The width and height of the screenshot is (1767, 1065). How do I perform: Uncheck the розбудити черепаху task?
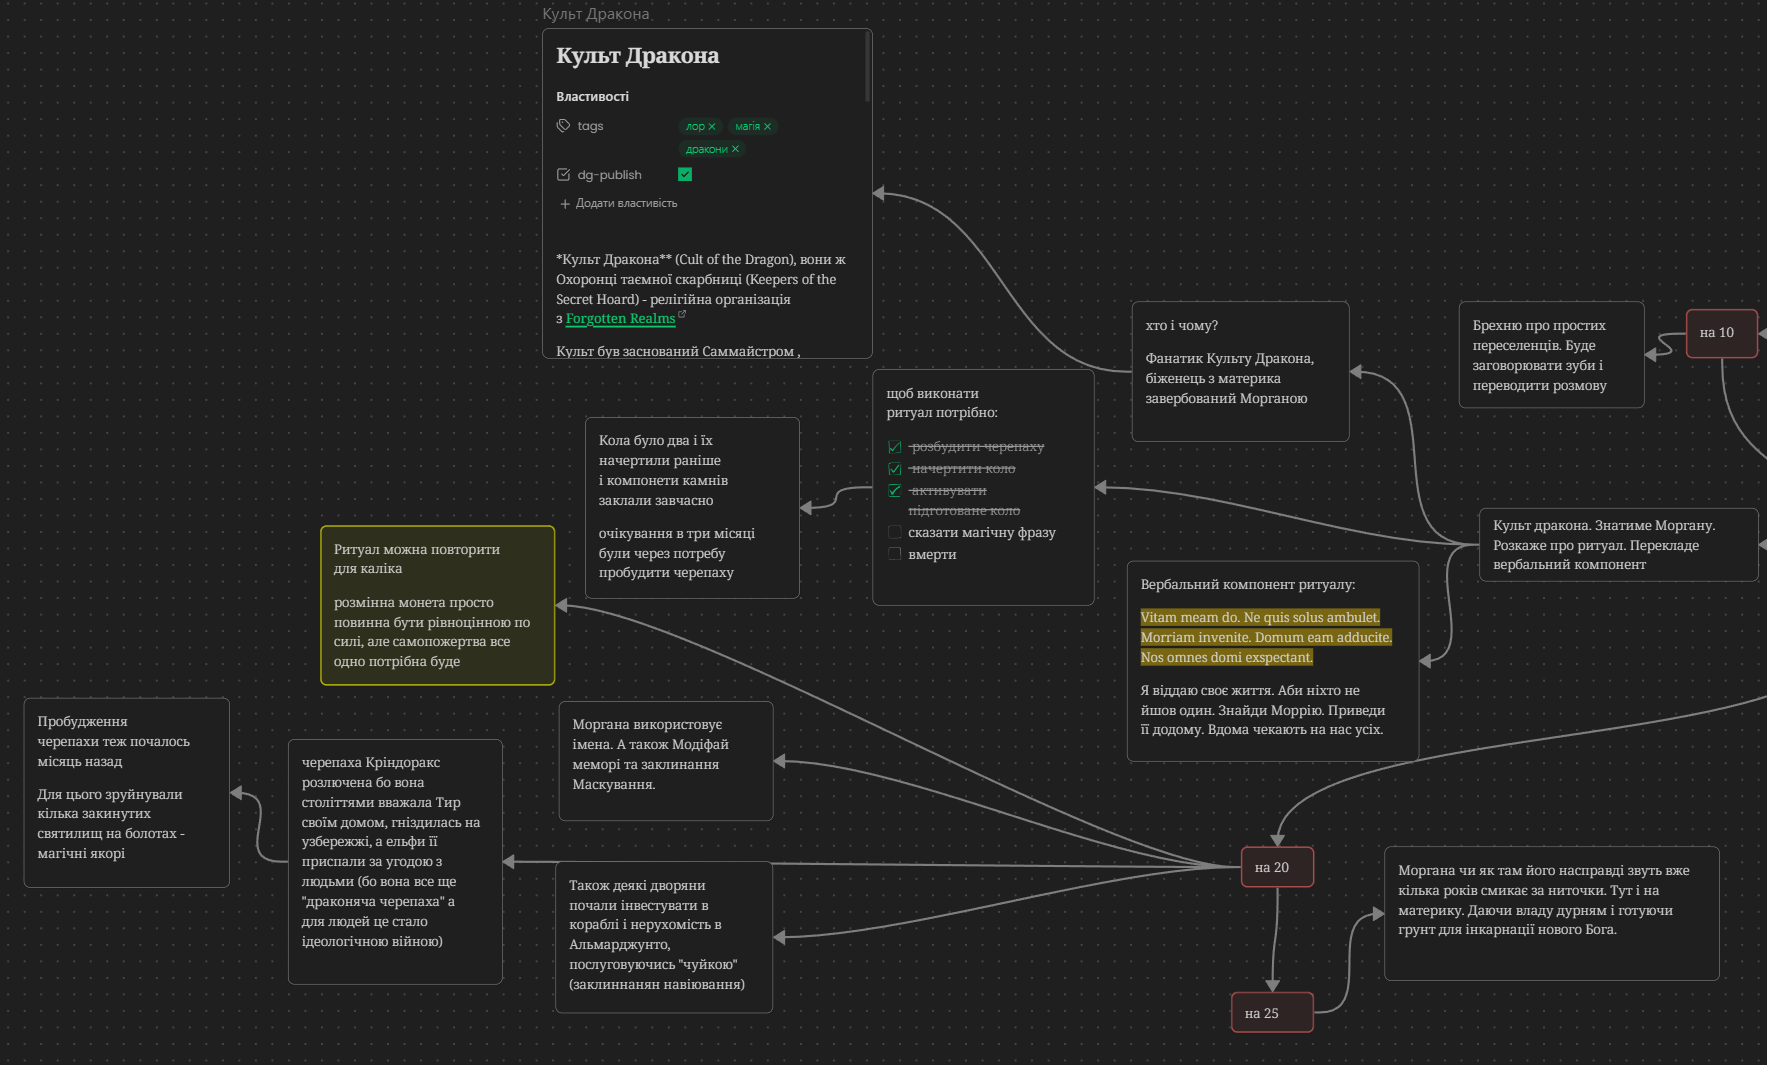(x=895, y=447)
